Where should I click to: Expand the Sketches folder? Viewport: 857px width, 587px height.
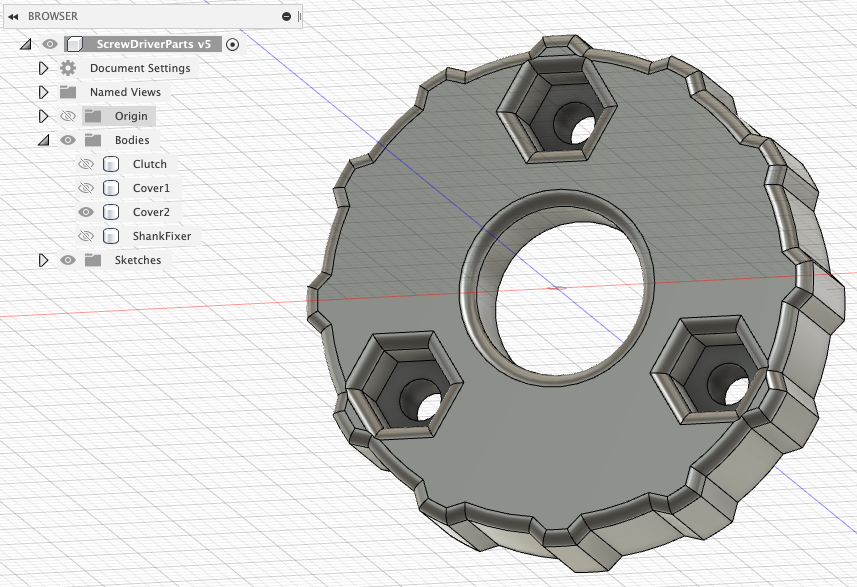click(43, 260)
